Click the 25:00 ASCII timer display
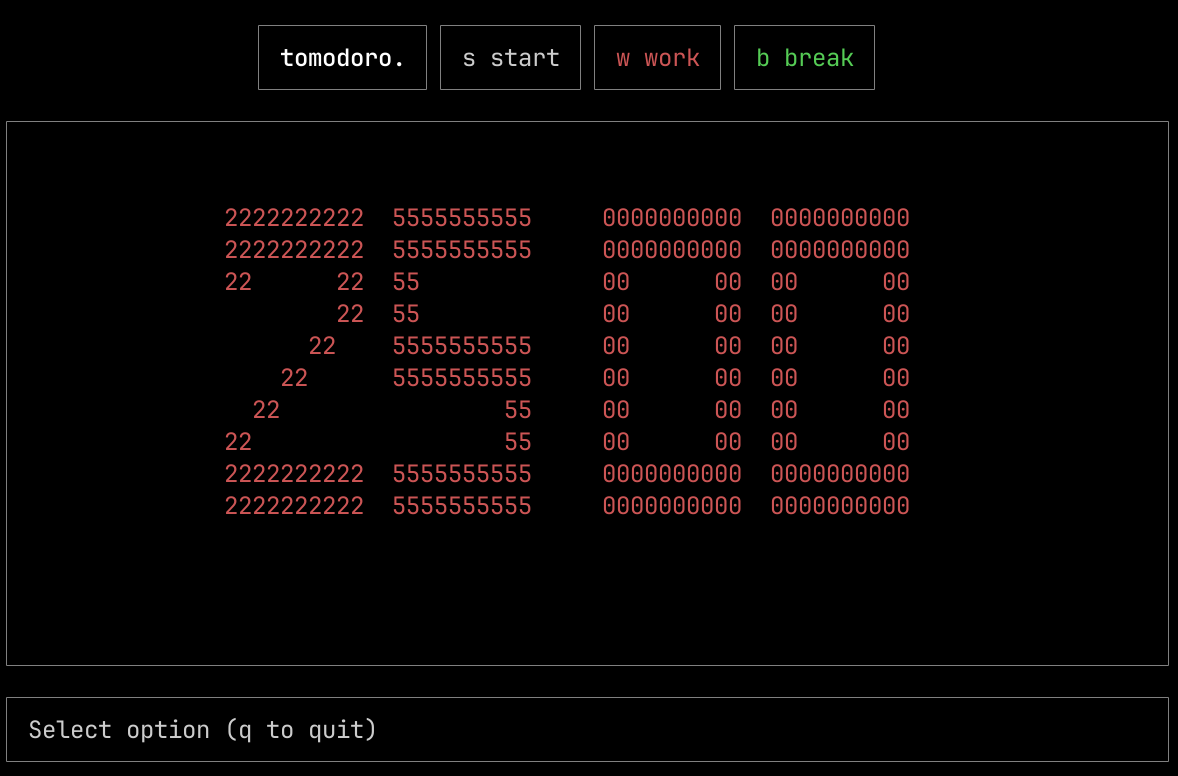Screen dimensions: 1178x776 click(567, 362)
